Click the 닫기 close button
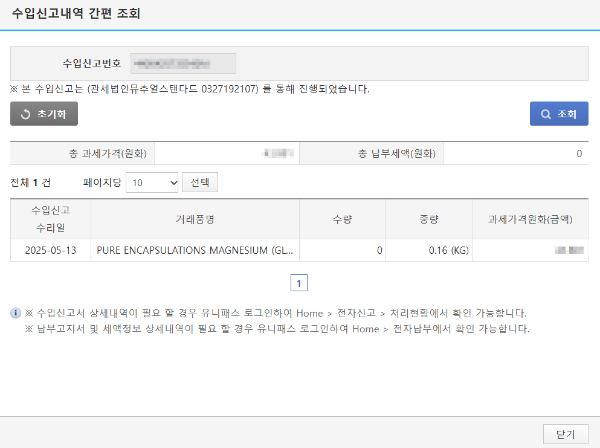This screenshot has width=600, height=448. click(x=566, y=434)
